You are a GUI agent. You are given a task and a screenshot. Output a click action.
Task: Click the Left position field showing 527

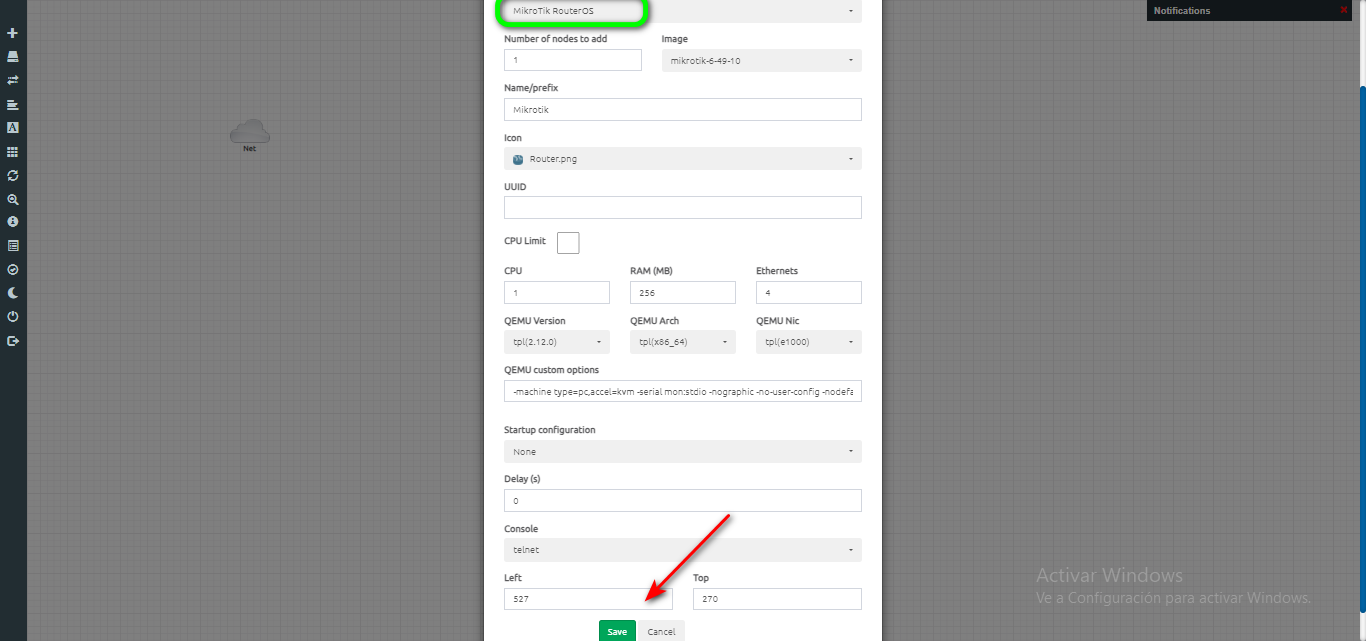[x=588, y=599]
